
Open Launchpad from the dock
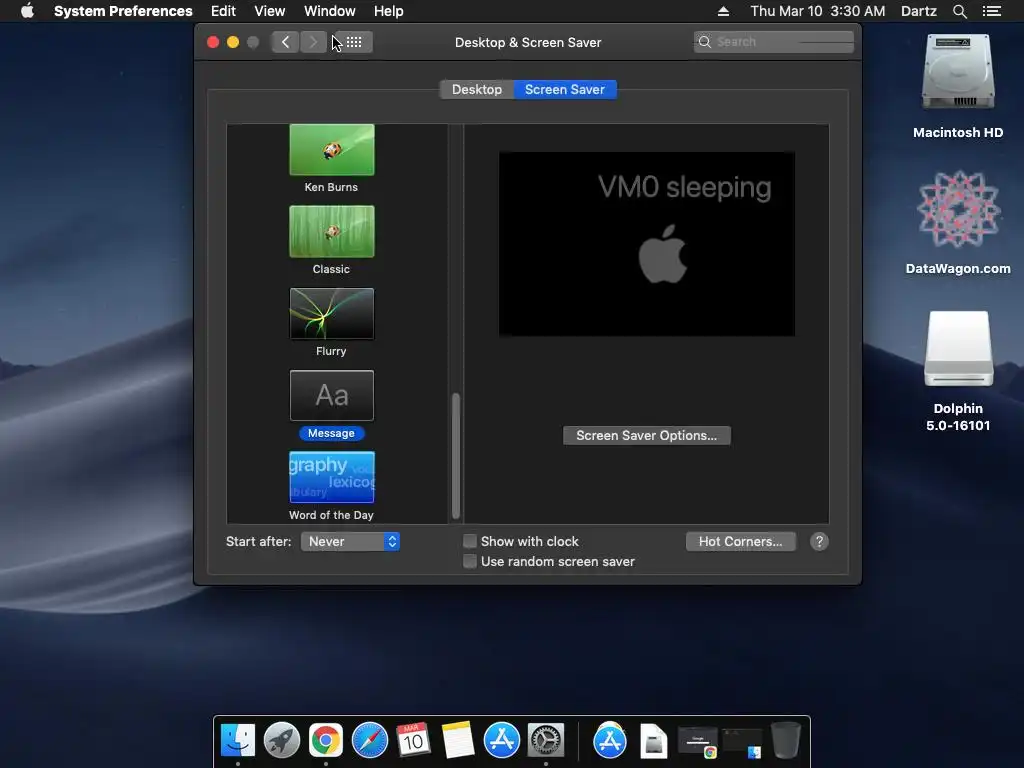click(x=281, y=741)
